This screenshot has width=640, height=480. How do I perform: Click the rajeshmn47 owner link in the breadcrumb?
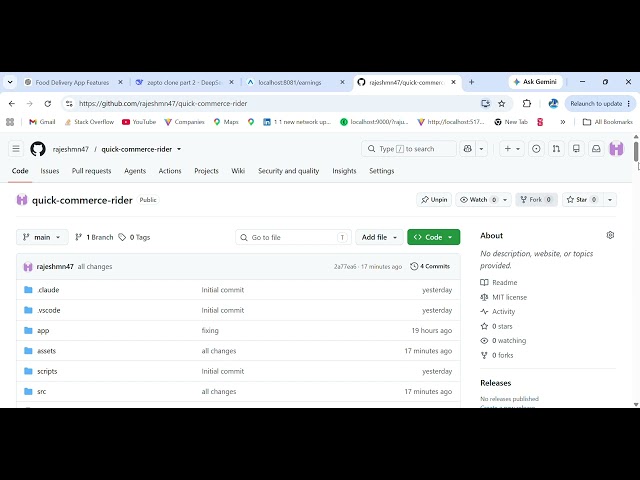(71, 149)
